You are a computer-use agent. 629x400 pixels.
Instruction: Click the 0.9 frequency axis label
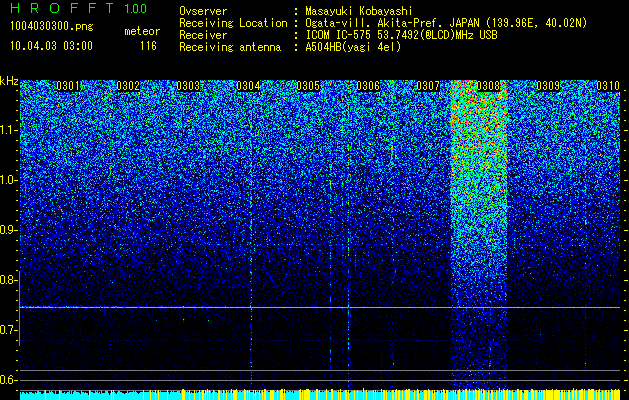(x=7, y=230)
